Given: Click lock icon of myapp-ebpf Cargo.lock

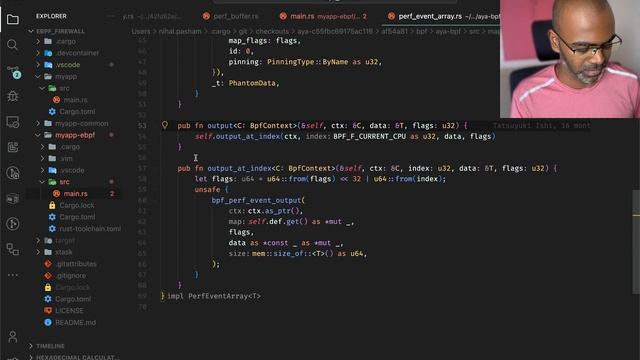Looking at the screenshot, I should tap(52, 205).
